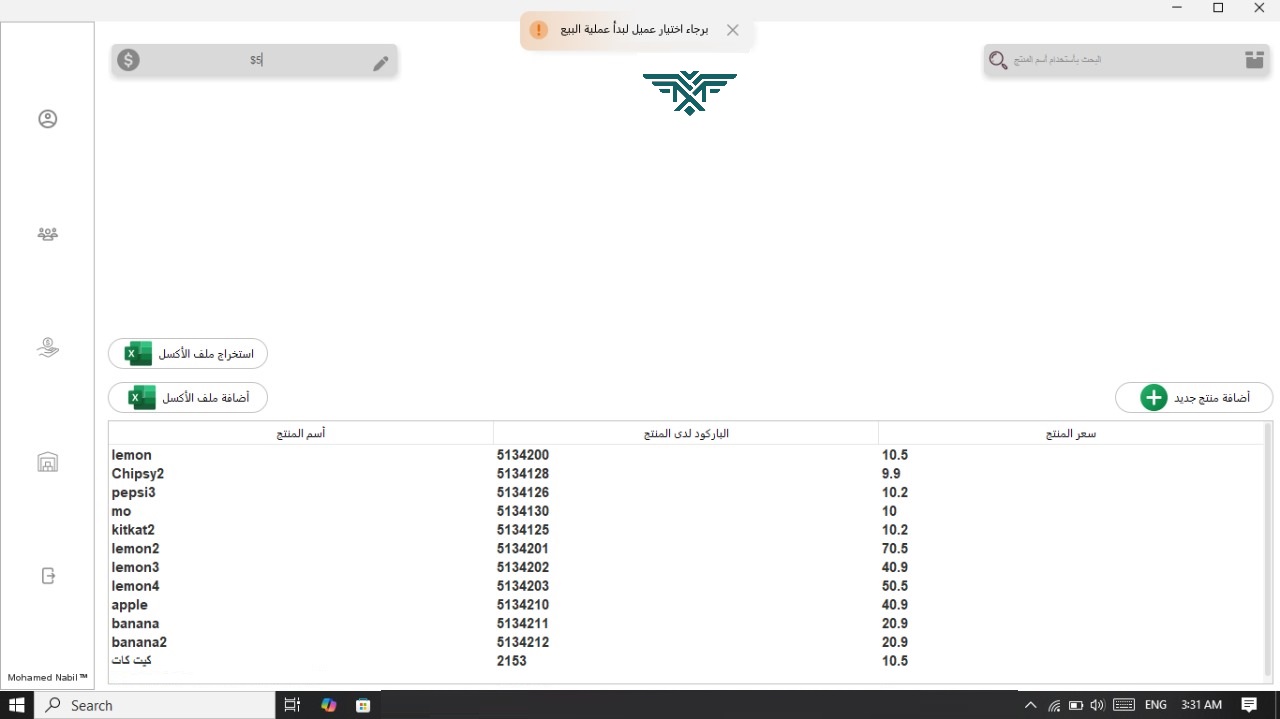The height and width of the screenshot is (719, 1280).
Task: Click the category box icon in search bar
Action: click(1254, 59)
